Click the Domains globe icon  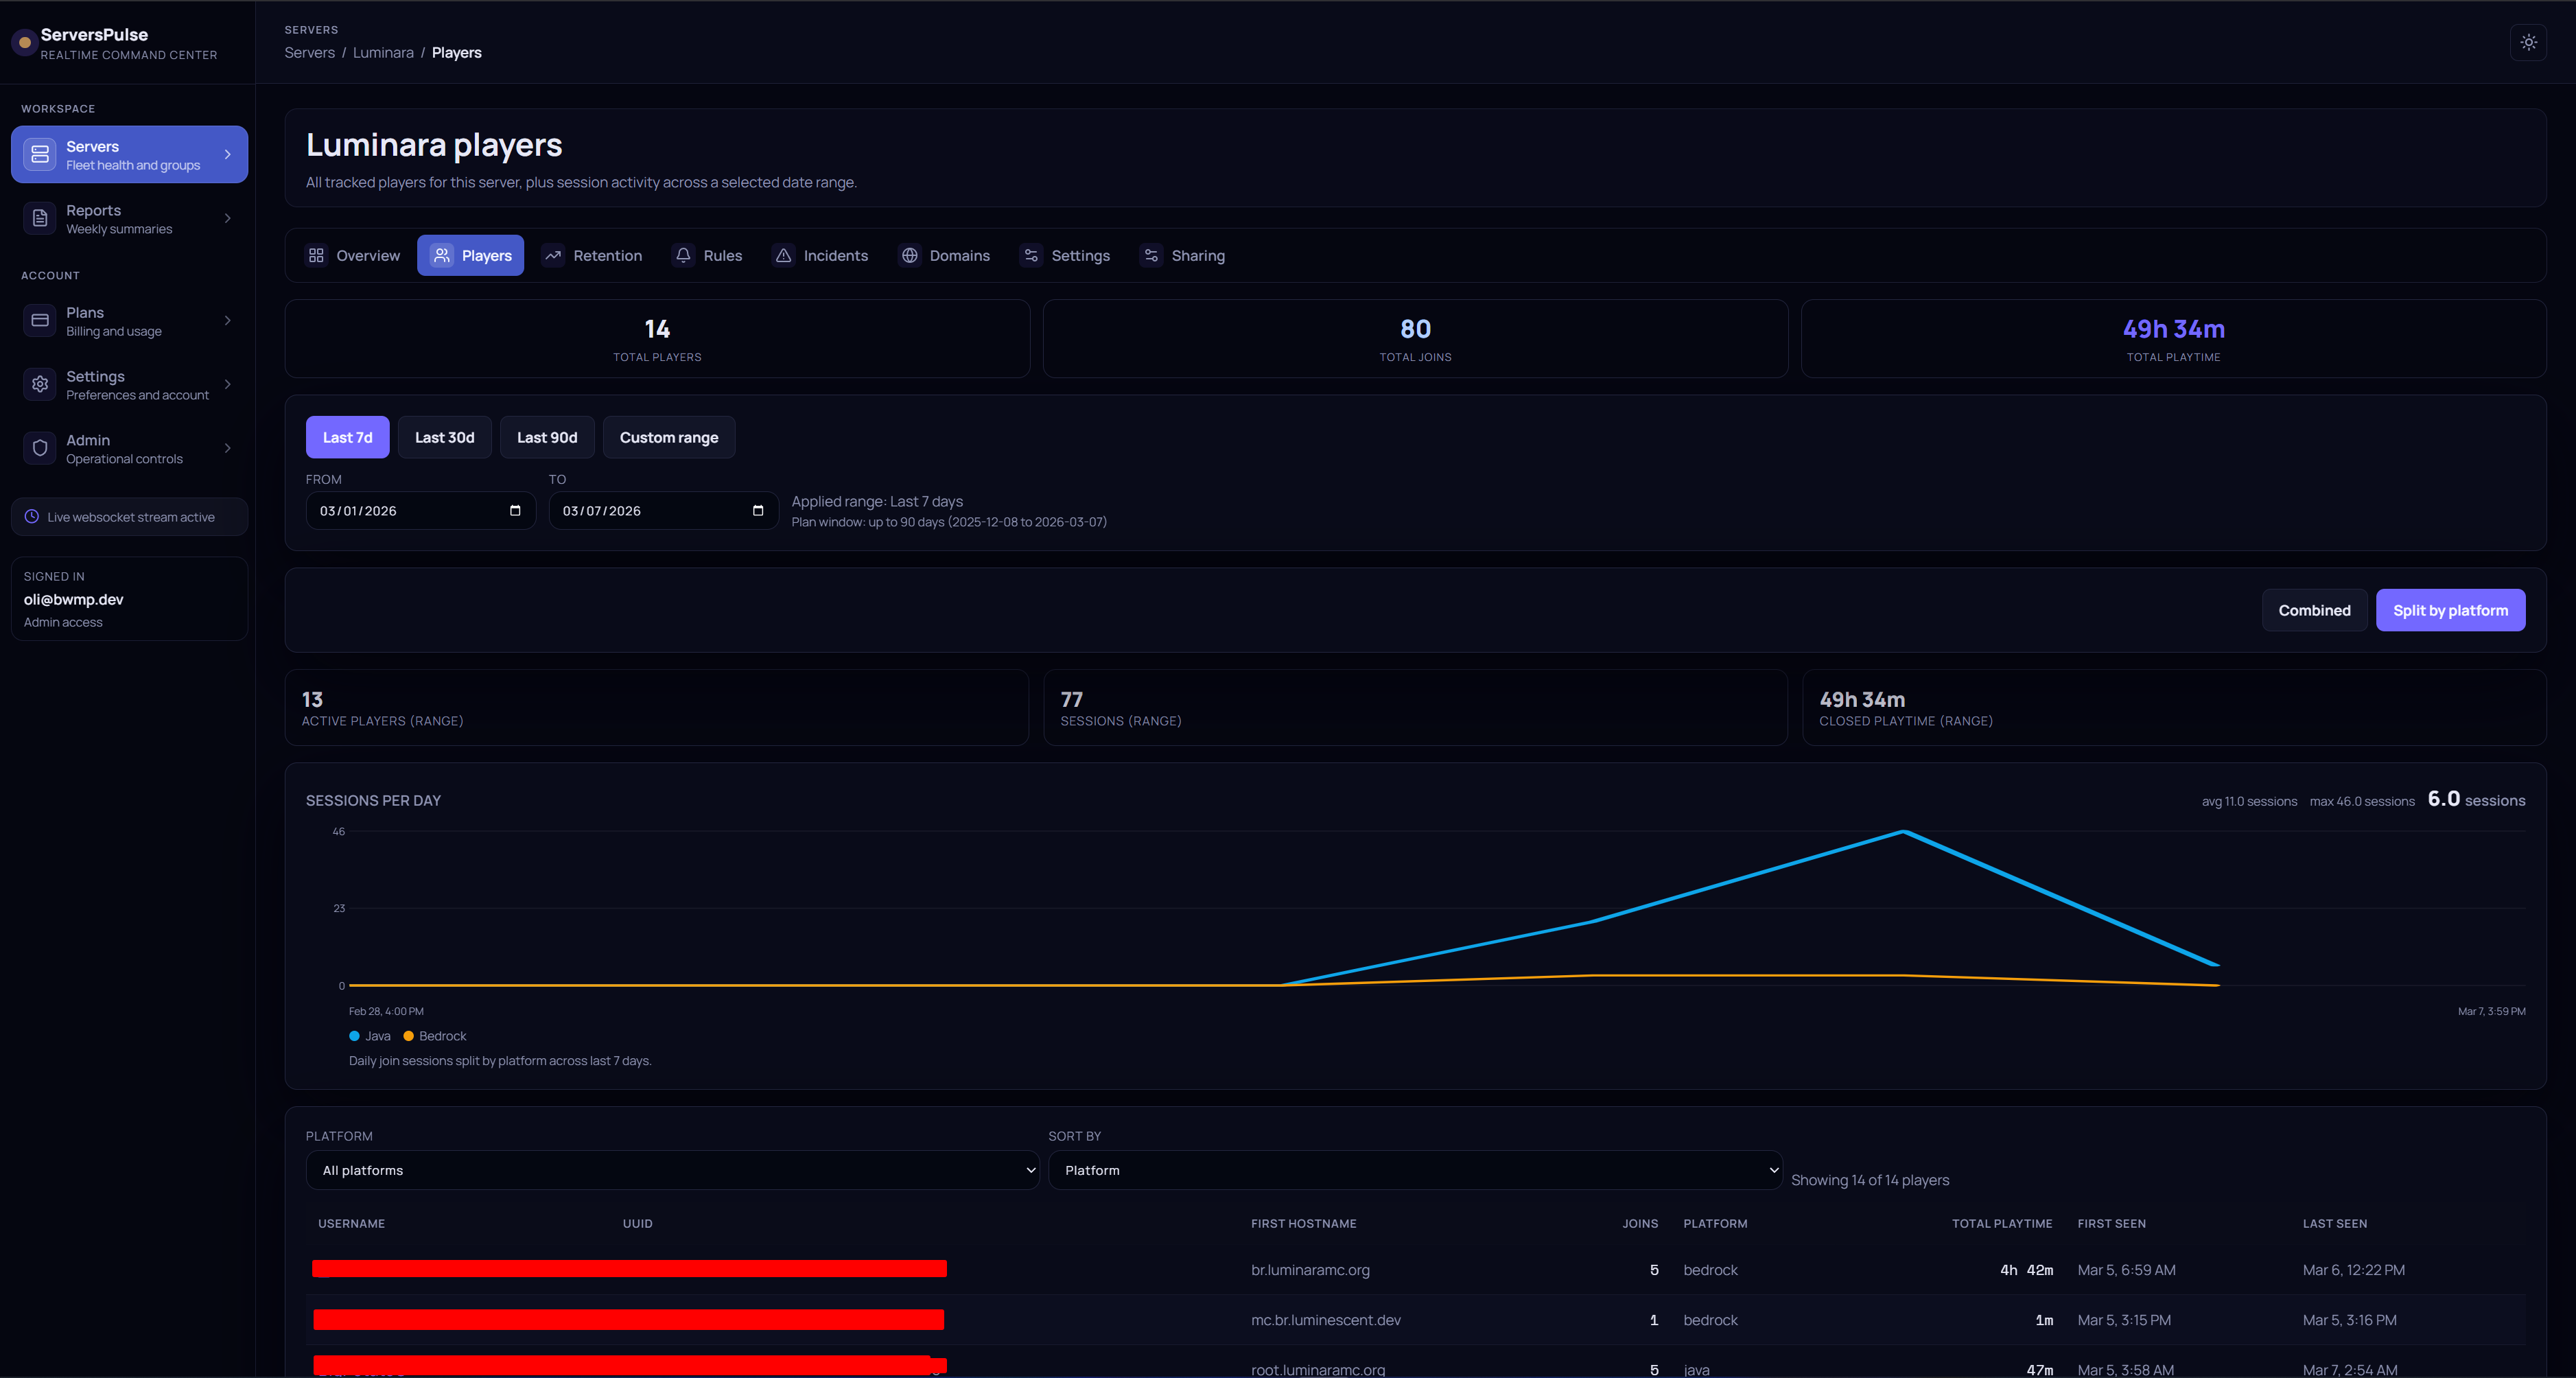coord(910,256)
